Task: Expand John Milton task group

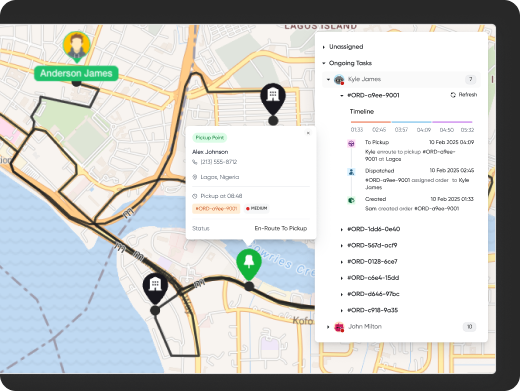Action: pos(328,327)
